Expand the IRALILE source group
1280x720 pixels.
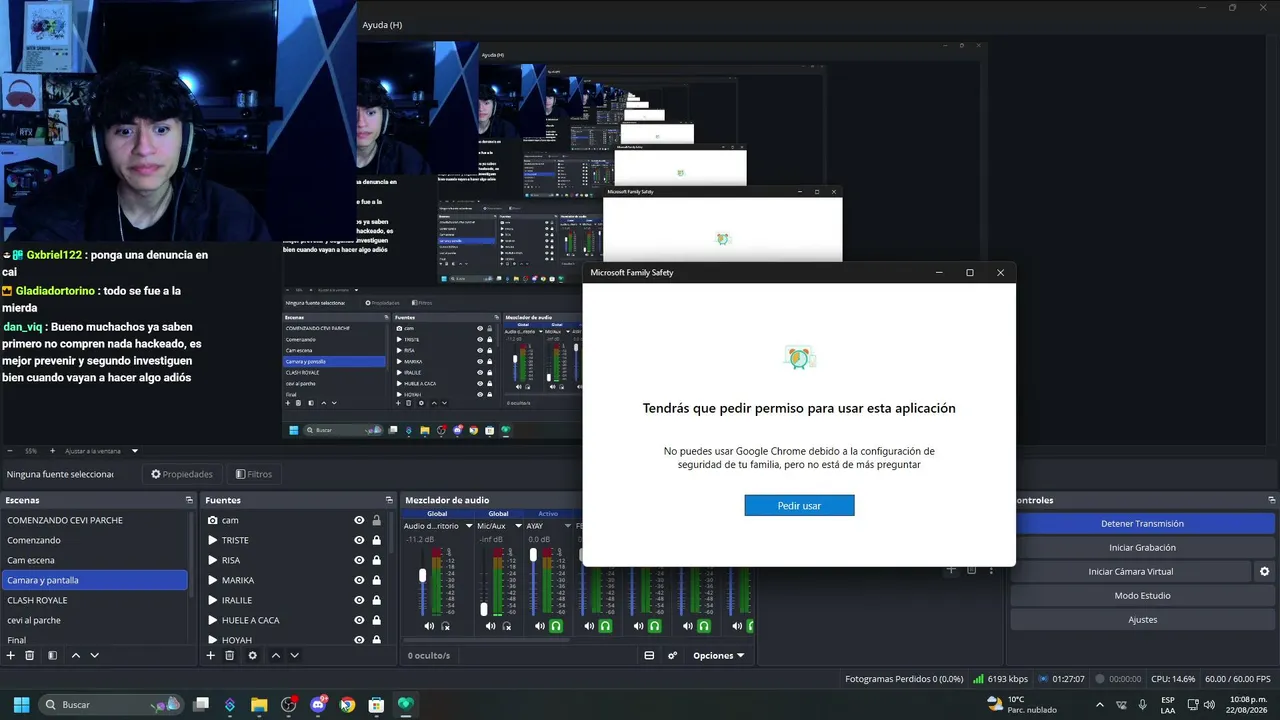coord(213,600)
